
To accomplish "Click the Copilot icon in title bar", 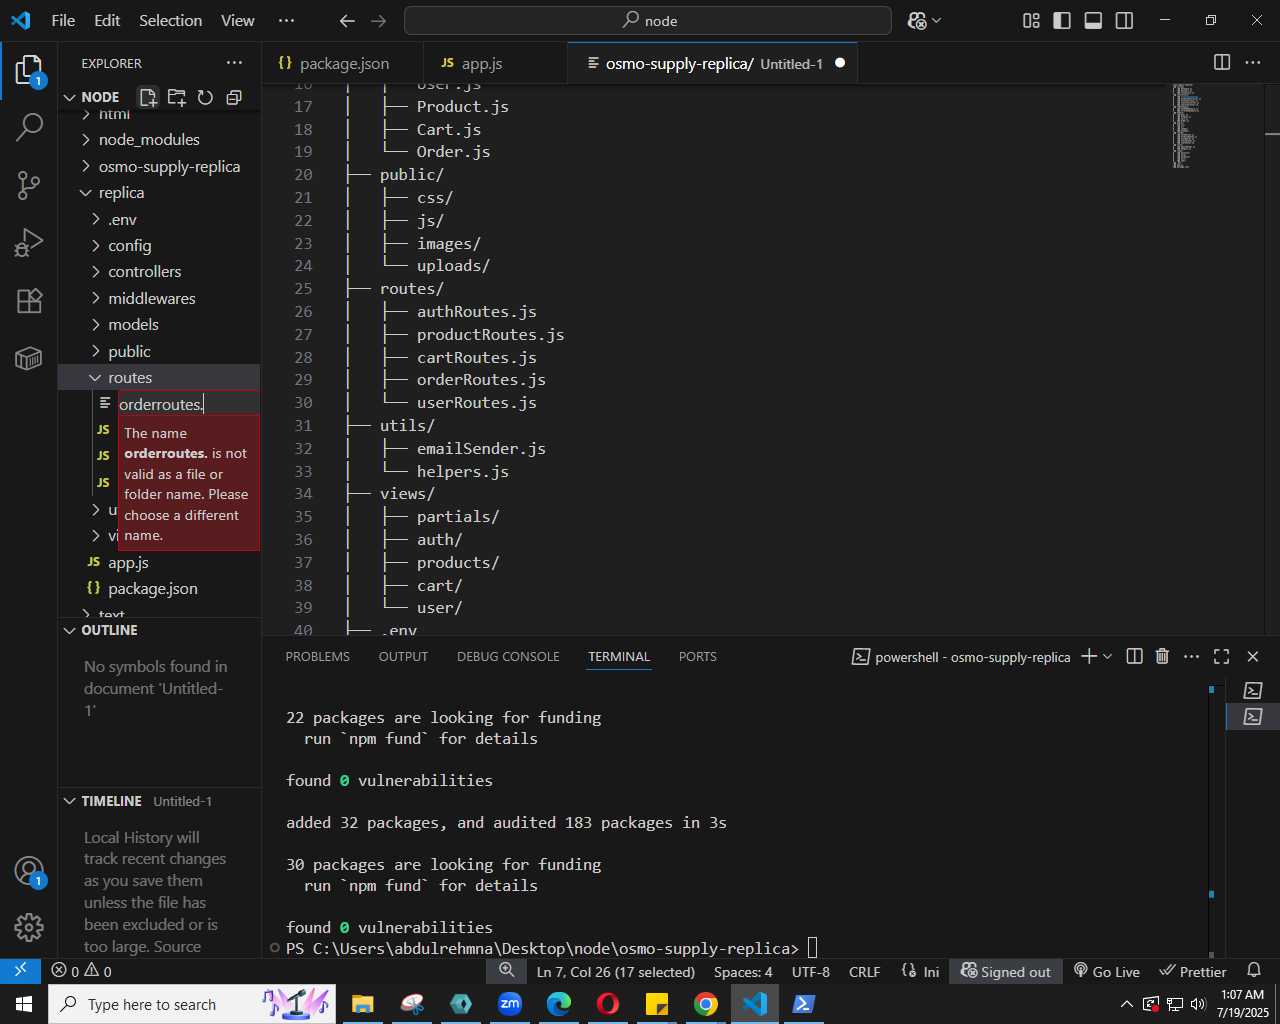I will pos(917,20).
